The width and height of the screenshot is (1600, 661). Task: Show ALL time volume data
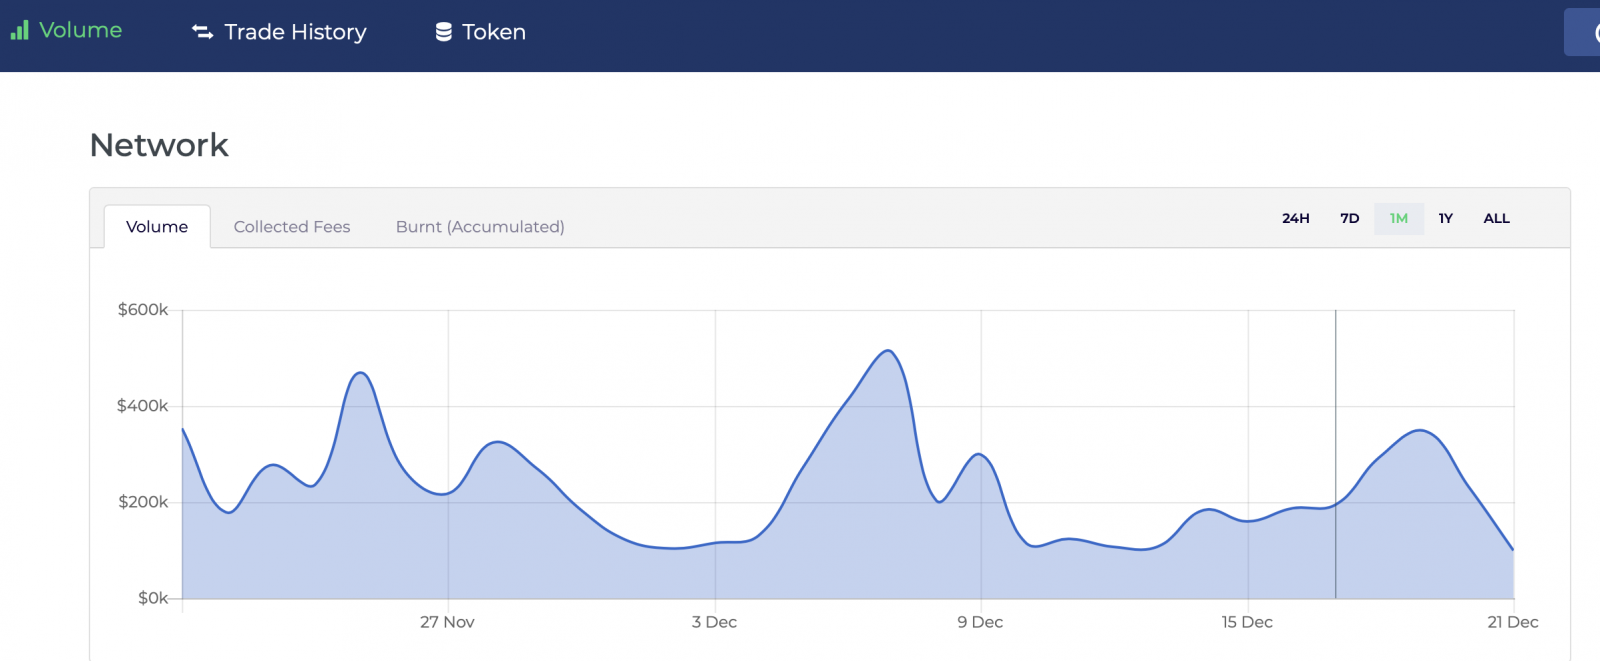coord(1496,218)
